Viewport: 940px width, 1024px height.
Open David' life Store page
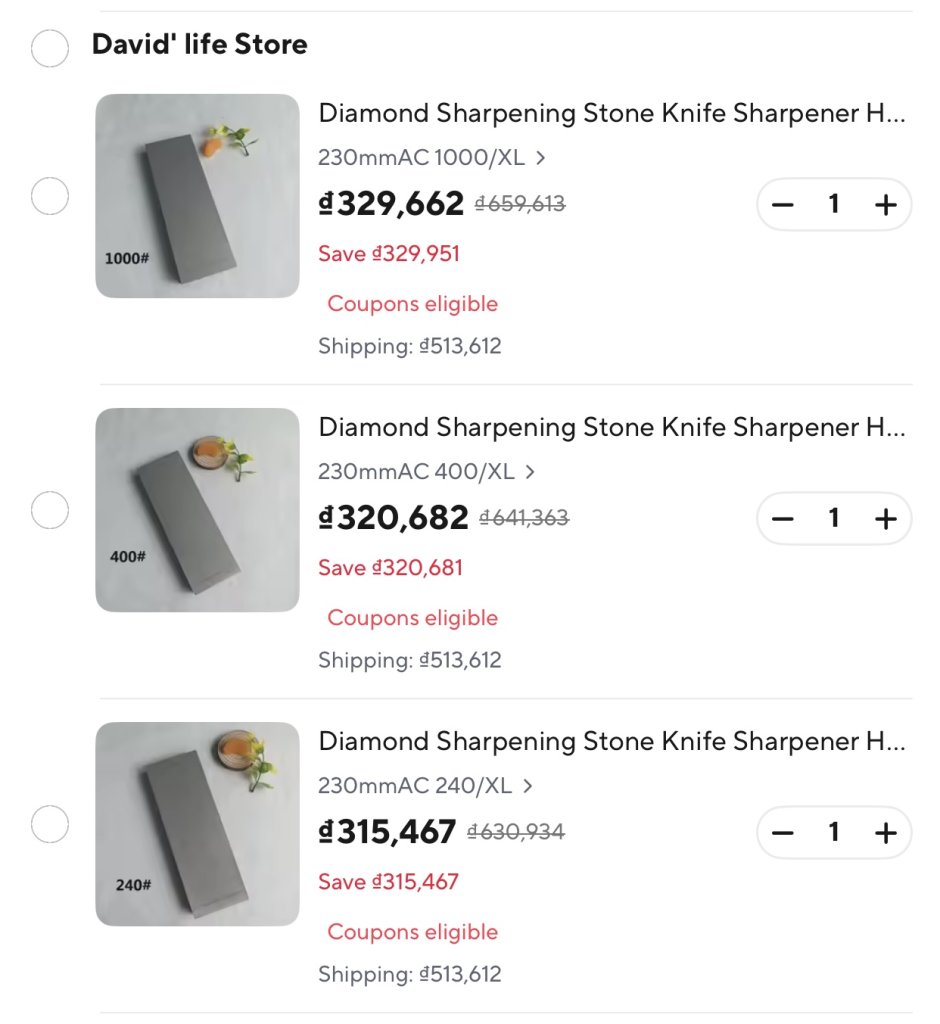(x=199, y=44)
